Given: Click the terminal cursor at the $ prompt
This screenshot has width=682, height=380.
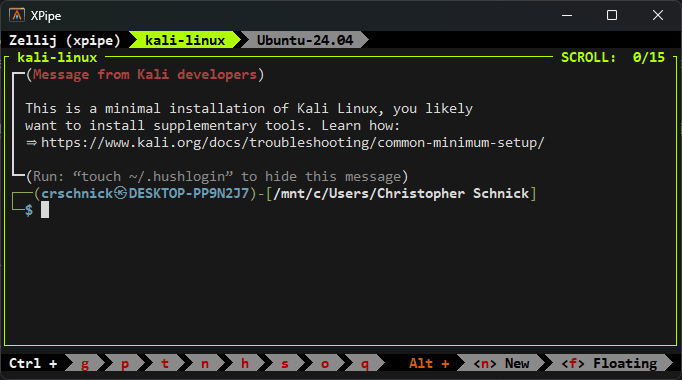Looking at the screenshot, I should [45, 210].
